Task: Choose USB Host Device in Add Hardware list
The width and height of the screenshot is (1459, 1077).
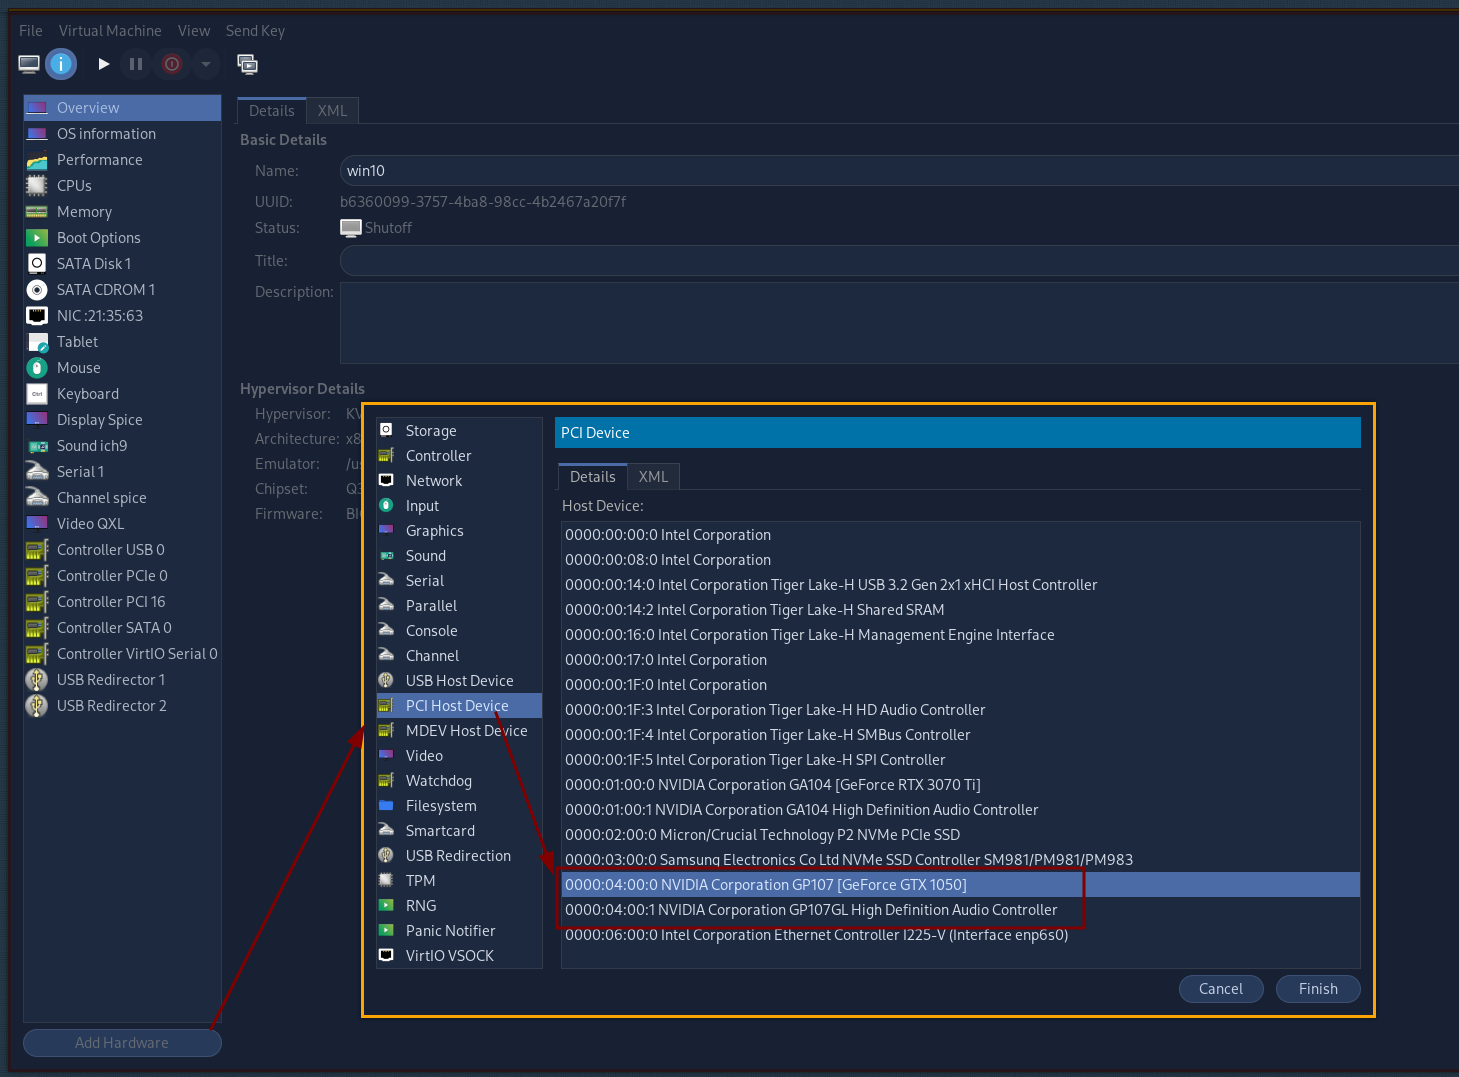Action: click(459, 681)
